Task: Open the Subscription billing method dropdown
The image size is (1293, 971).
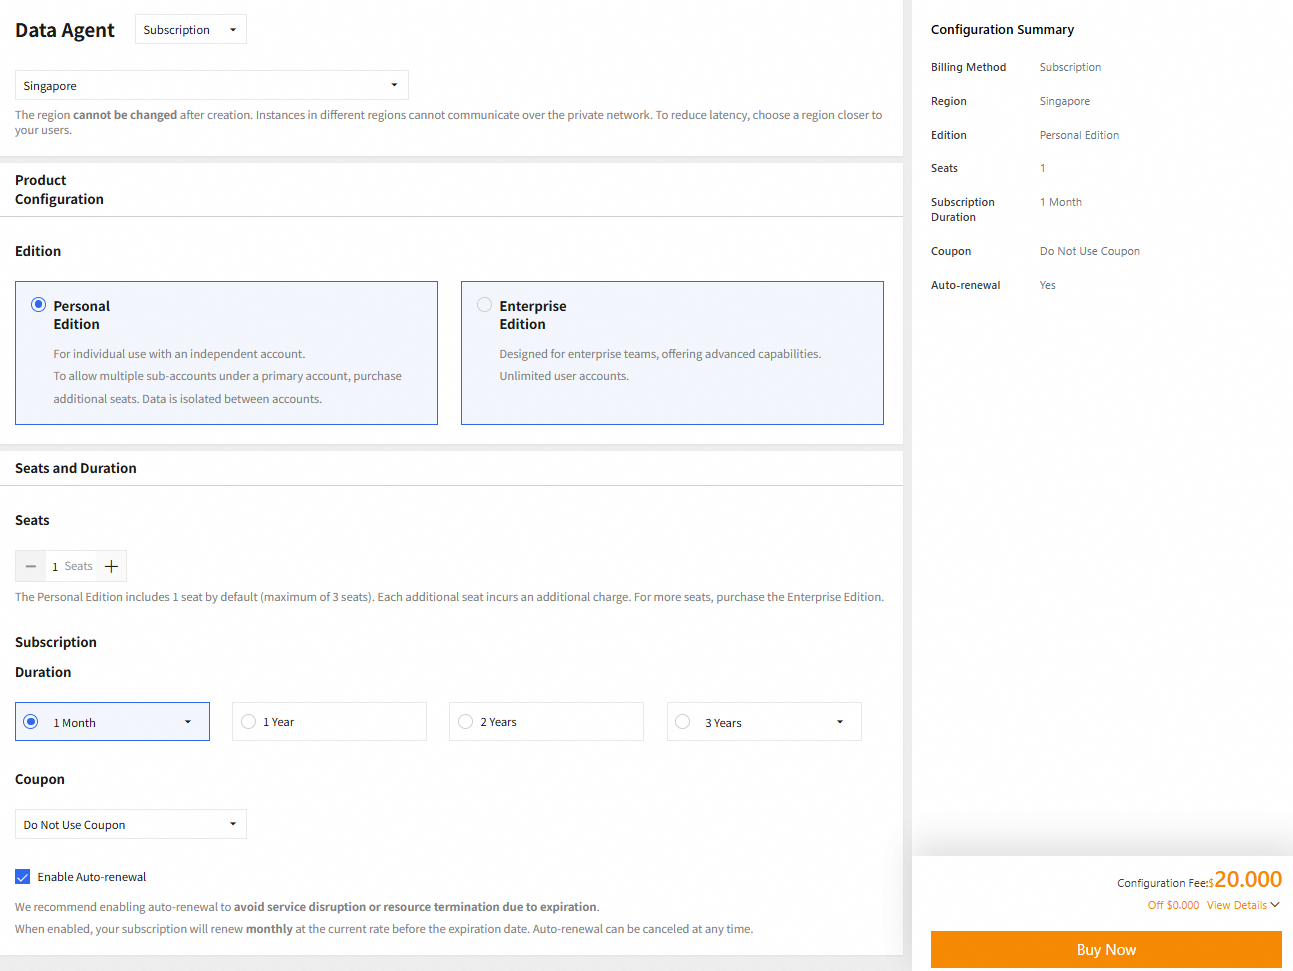Action: (x=190, y=30)
